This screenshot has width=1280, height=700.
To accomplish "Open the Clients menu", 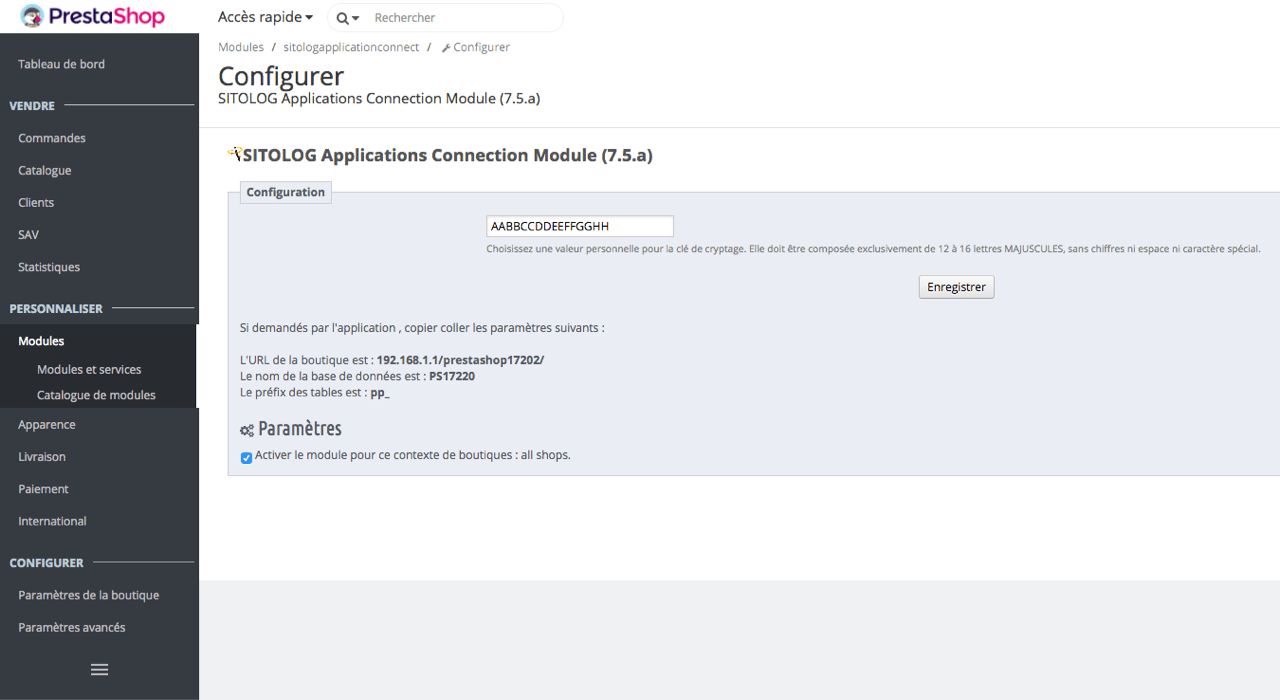I will point(36,202).
